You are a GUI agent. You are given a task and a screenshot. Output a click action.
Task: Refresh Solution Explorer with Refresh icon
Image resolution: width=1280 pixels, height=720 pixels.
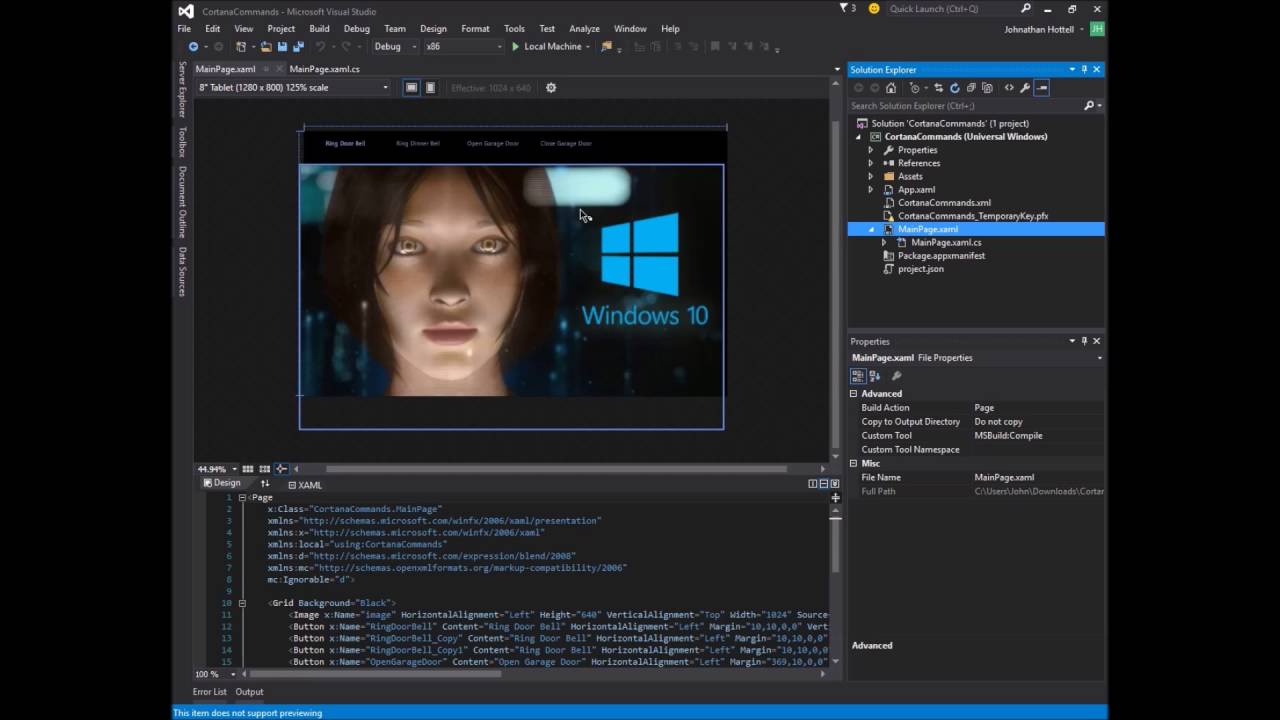point(955,88)
